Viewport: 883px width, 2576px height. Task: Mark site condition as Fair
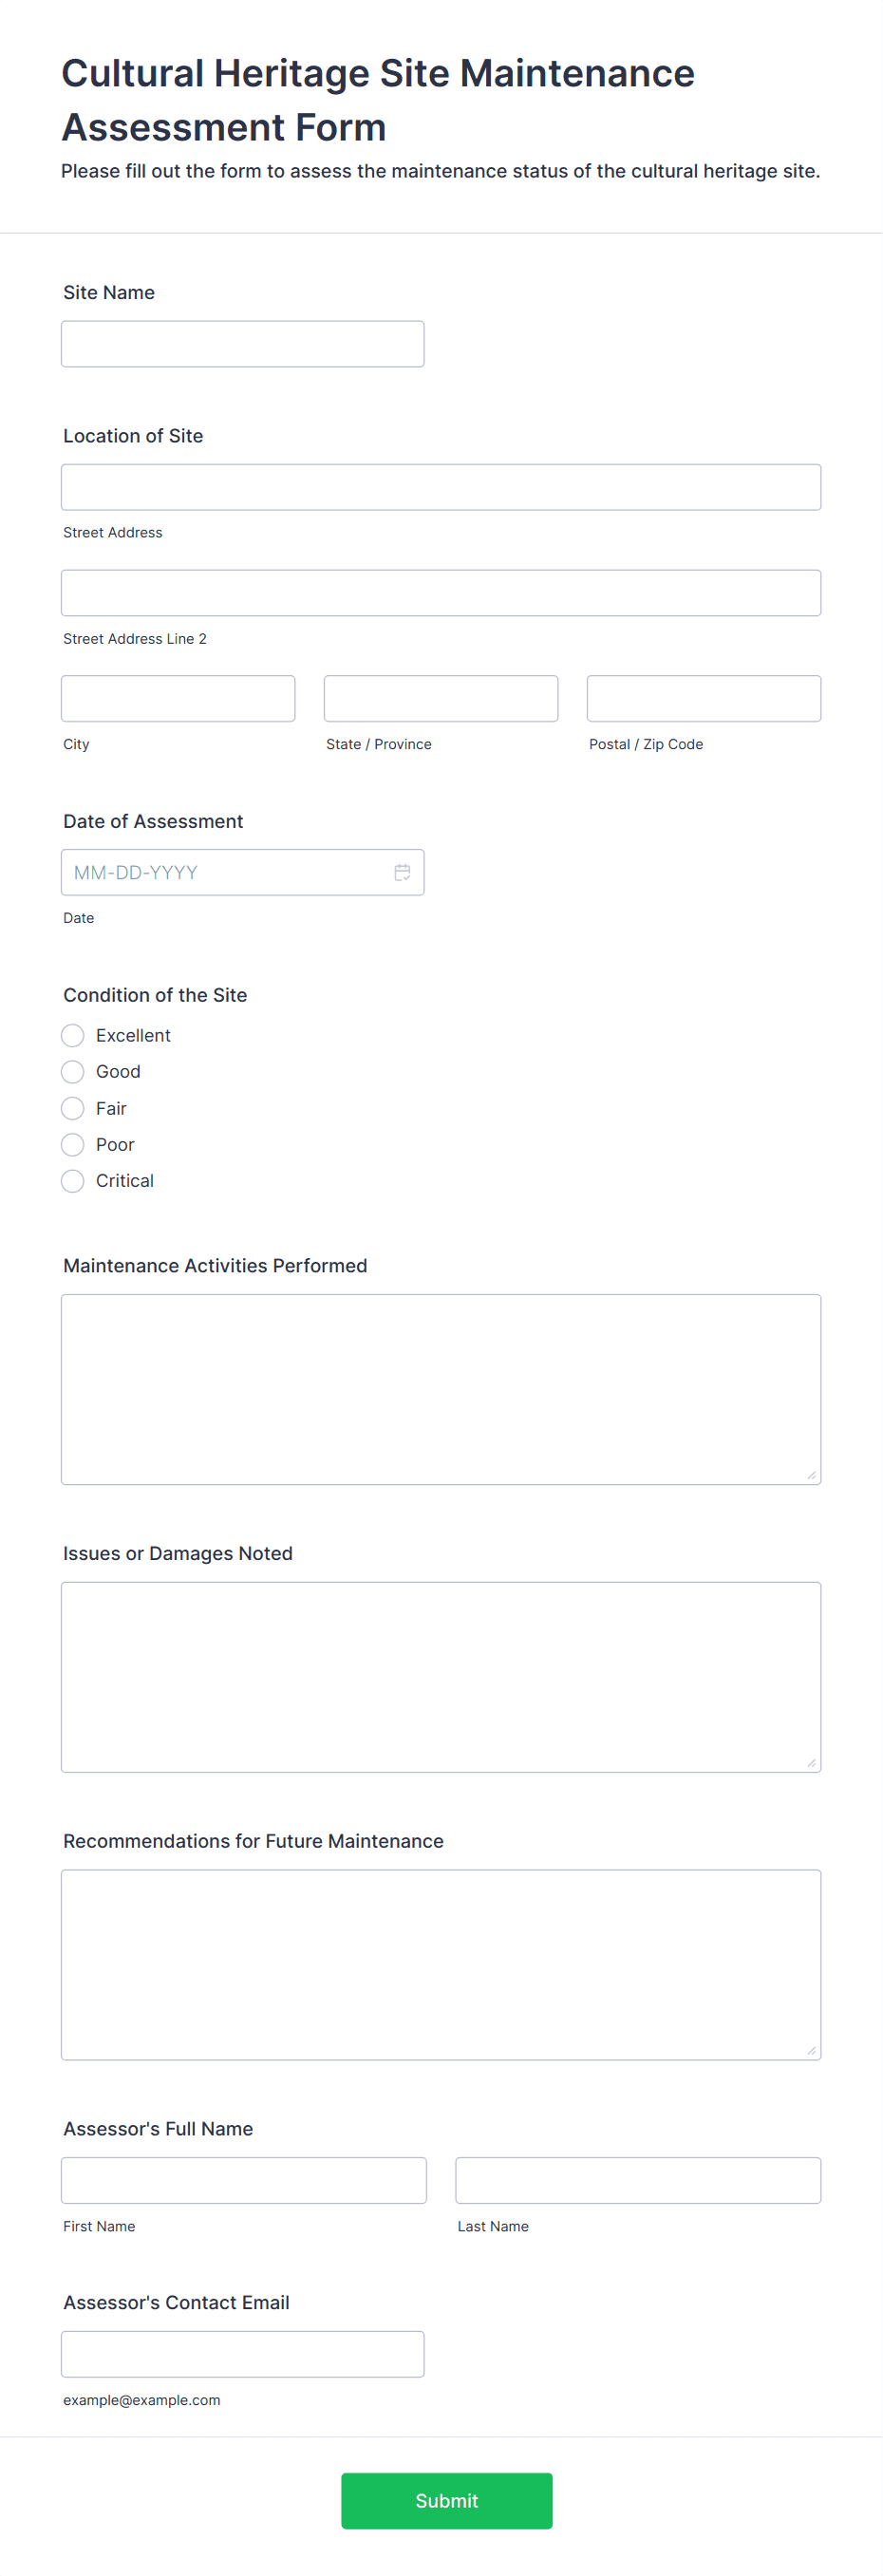click(73, 1108)
